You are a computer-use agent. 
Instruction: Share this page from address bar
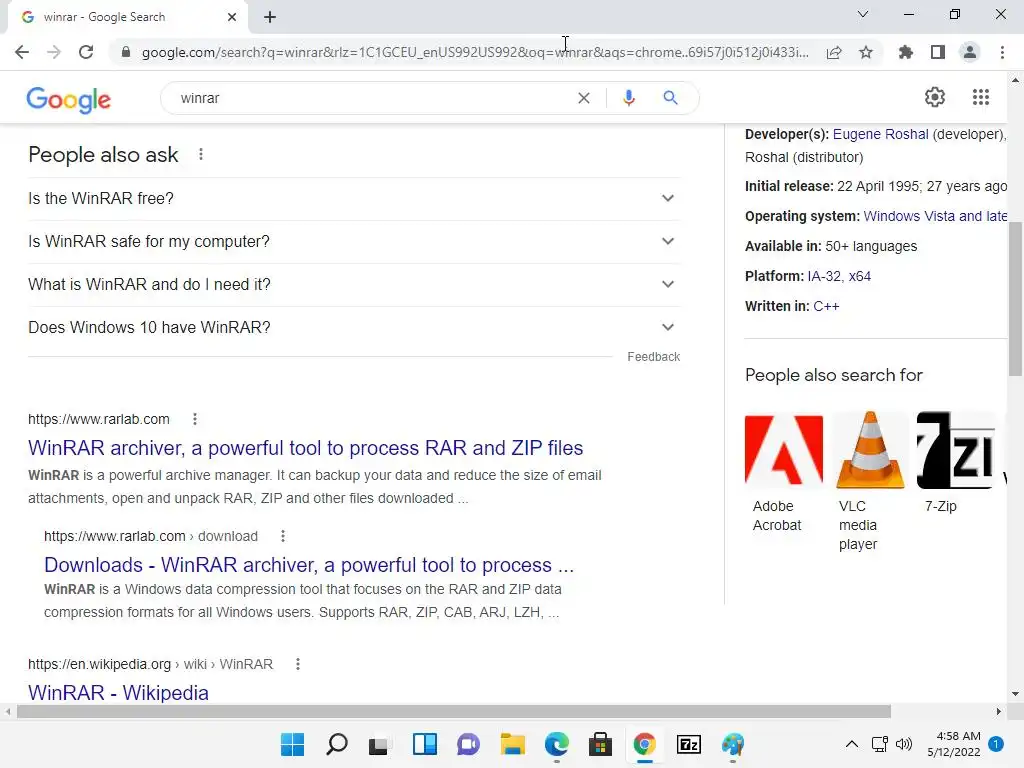(834, 52)
